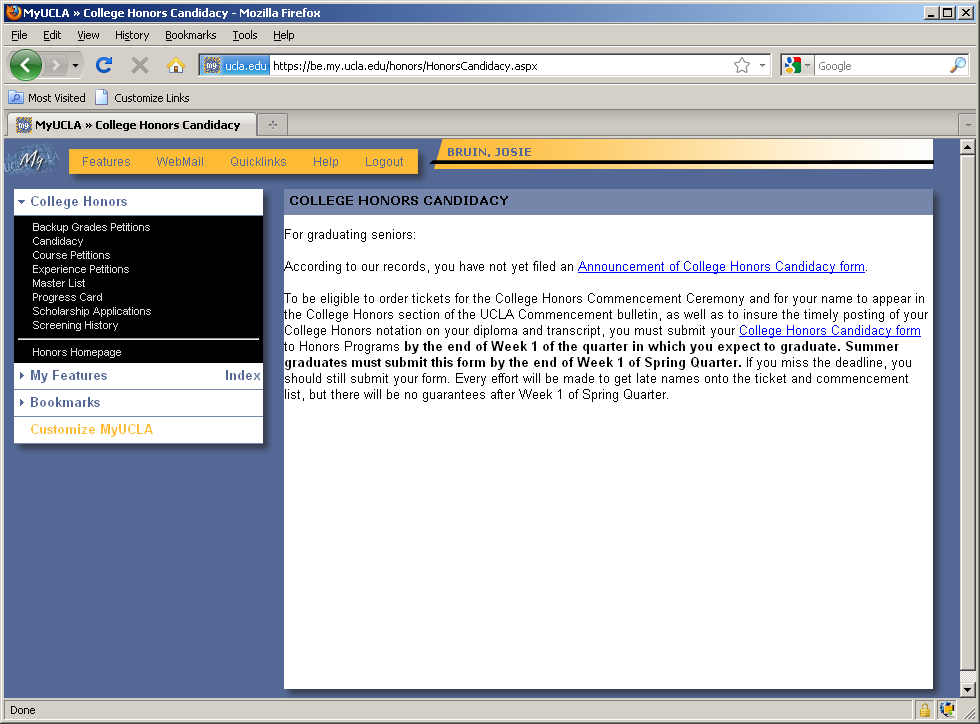Click the search magnifying glass icon
This screenshot has height=724, width=980.
tap(957, 66)
